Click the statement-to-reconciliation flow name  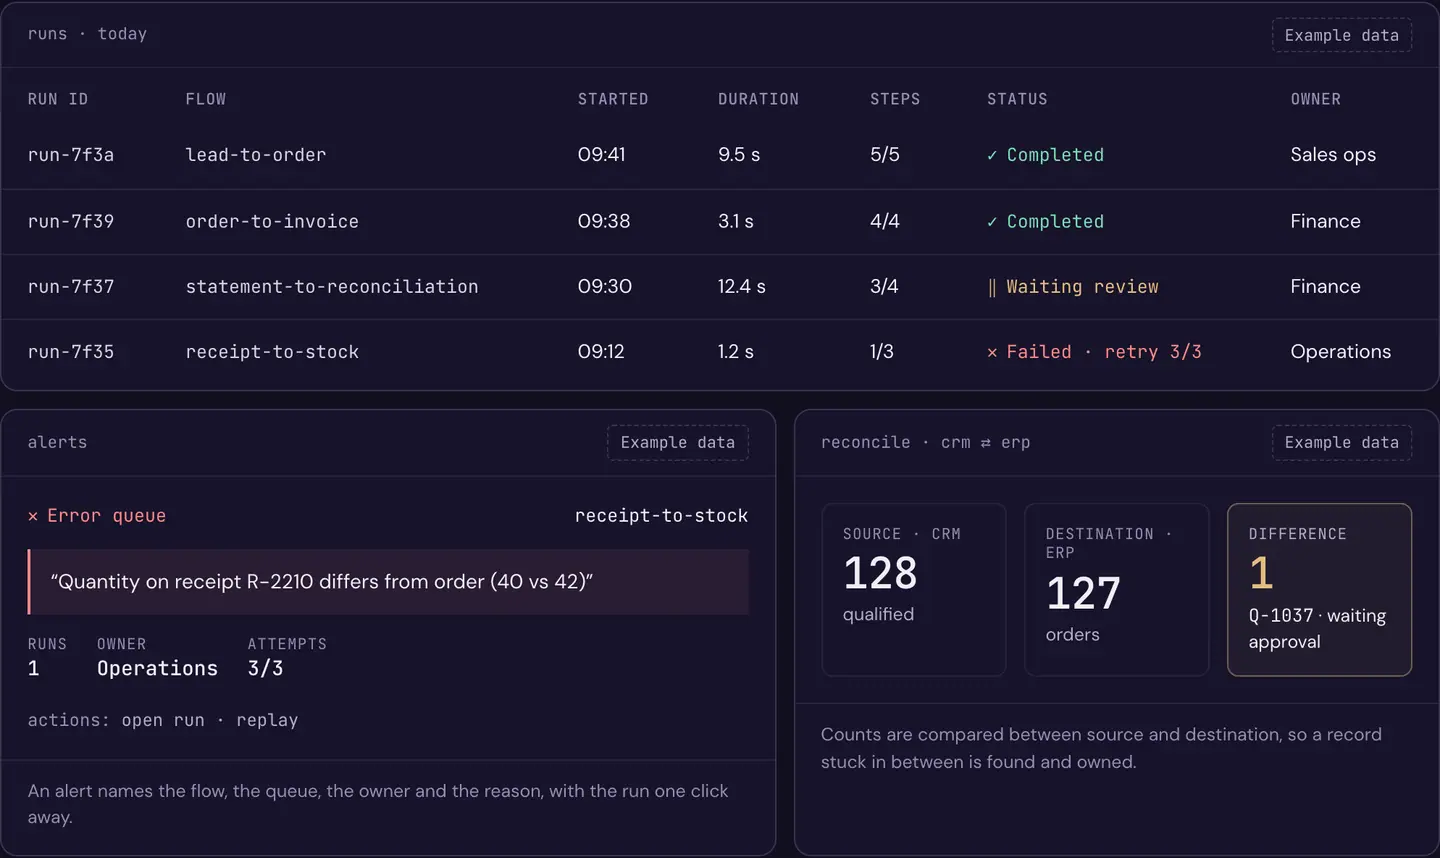click(332, 287)
